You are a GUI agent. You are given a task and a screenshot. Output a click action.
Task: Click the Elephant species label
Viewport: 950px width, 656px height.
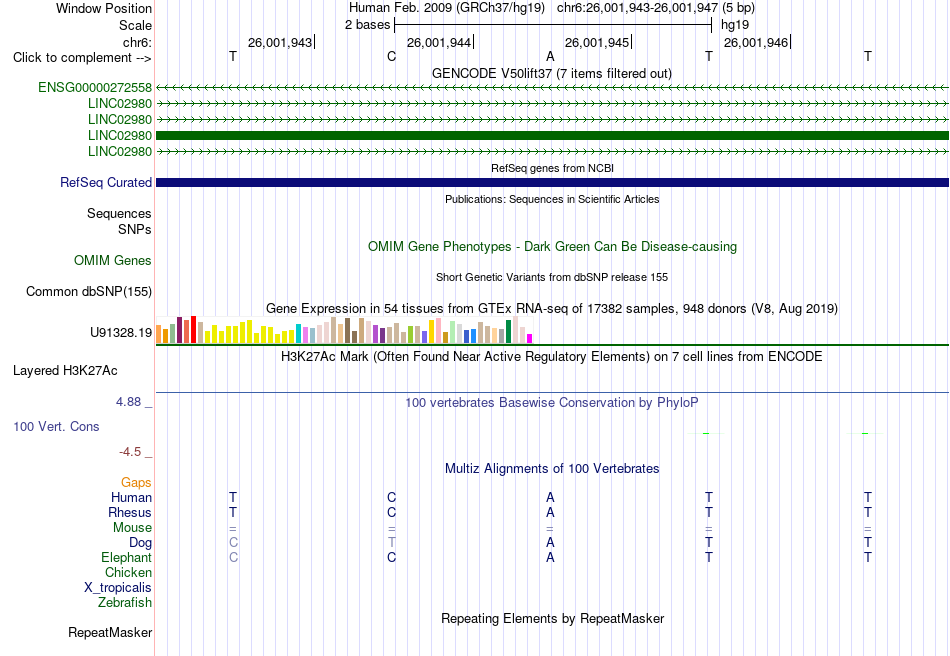point(127,557)
